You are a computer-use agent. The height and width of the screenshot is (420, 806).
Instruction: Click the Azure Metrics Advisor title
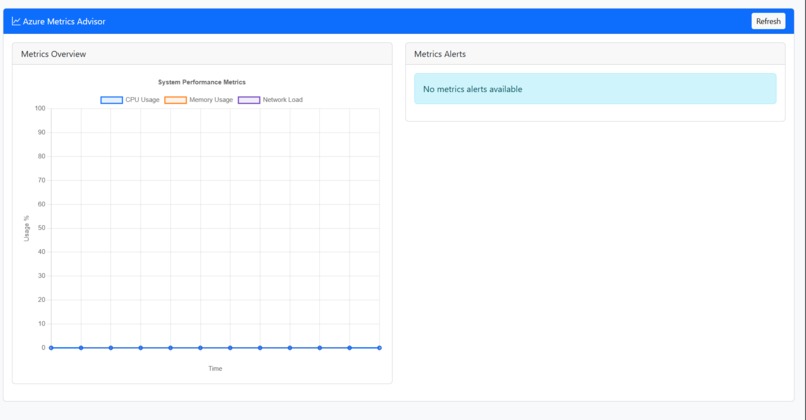(x=64, y=22)
